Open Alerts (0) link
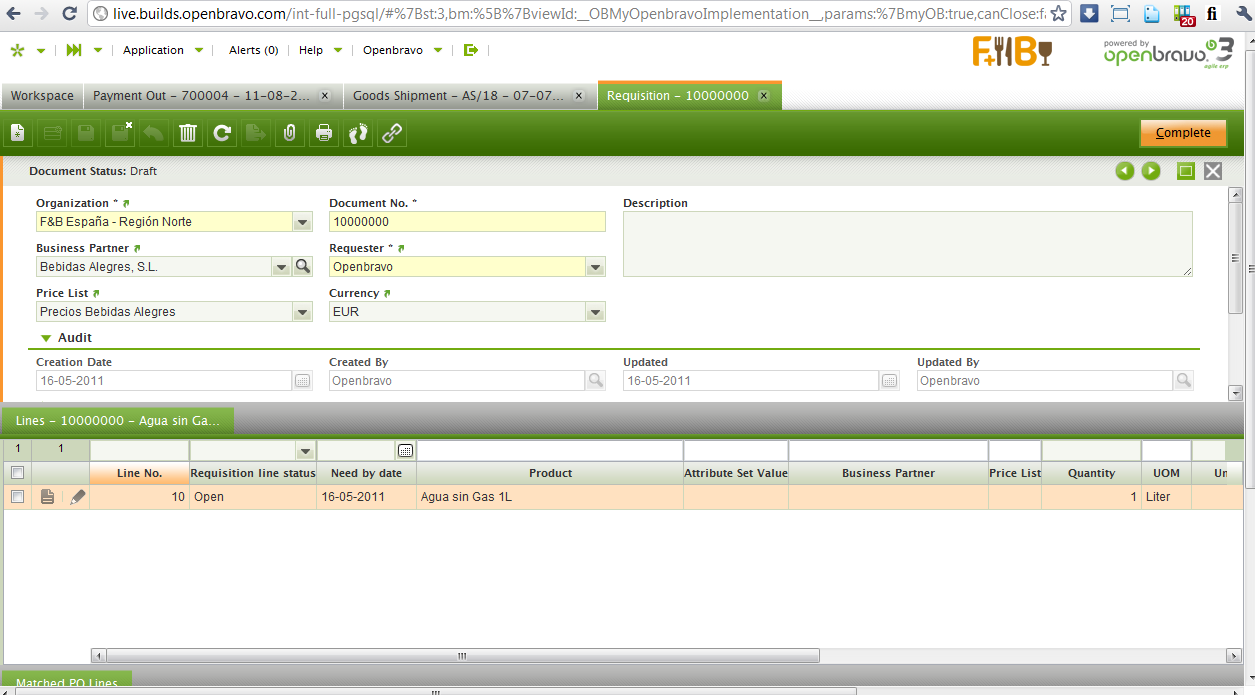Image resolution: width=1255 pixels, height=695 pixels. 254,50
